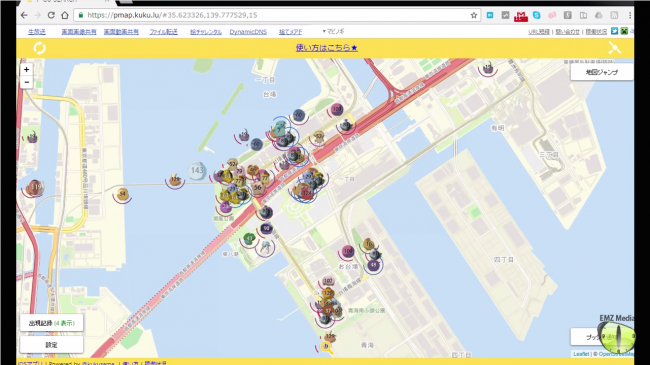Open the 設定 button

(x=51, y=345)
